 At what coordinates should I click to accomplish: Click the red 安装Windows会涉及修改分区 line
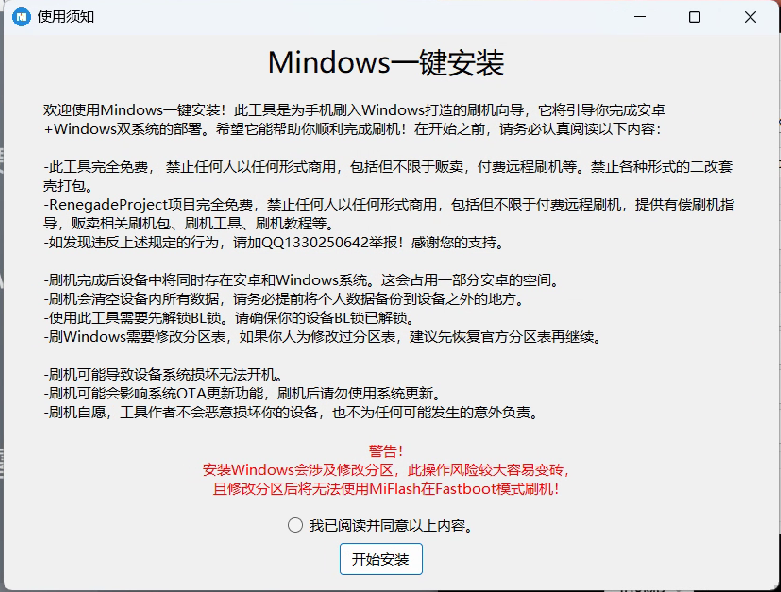[386, 470]
